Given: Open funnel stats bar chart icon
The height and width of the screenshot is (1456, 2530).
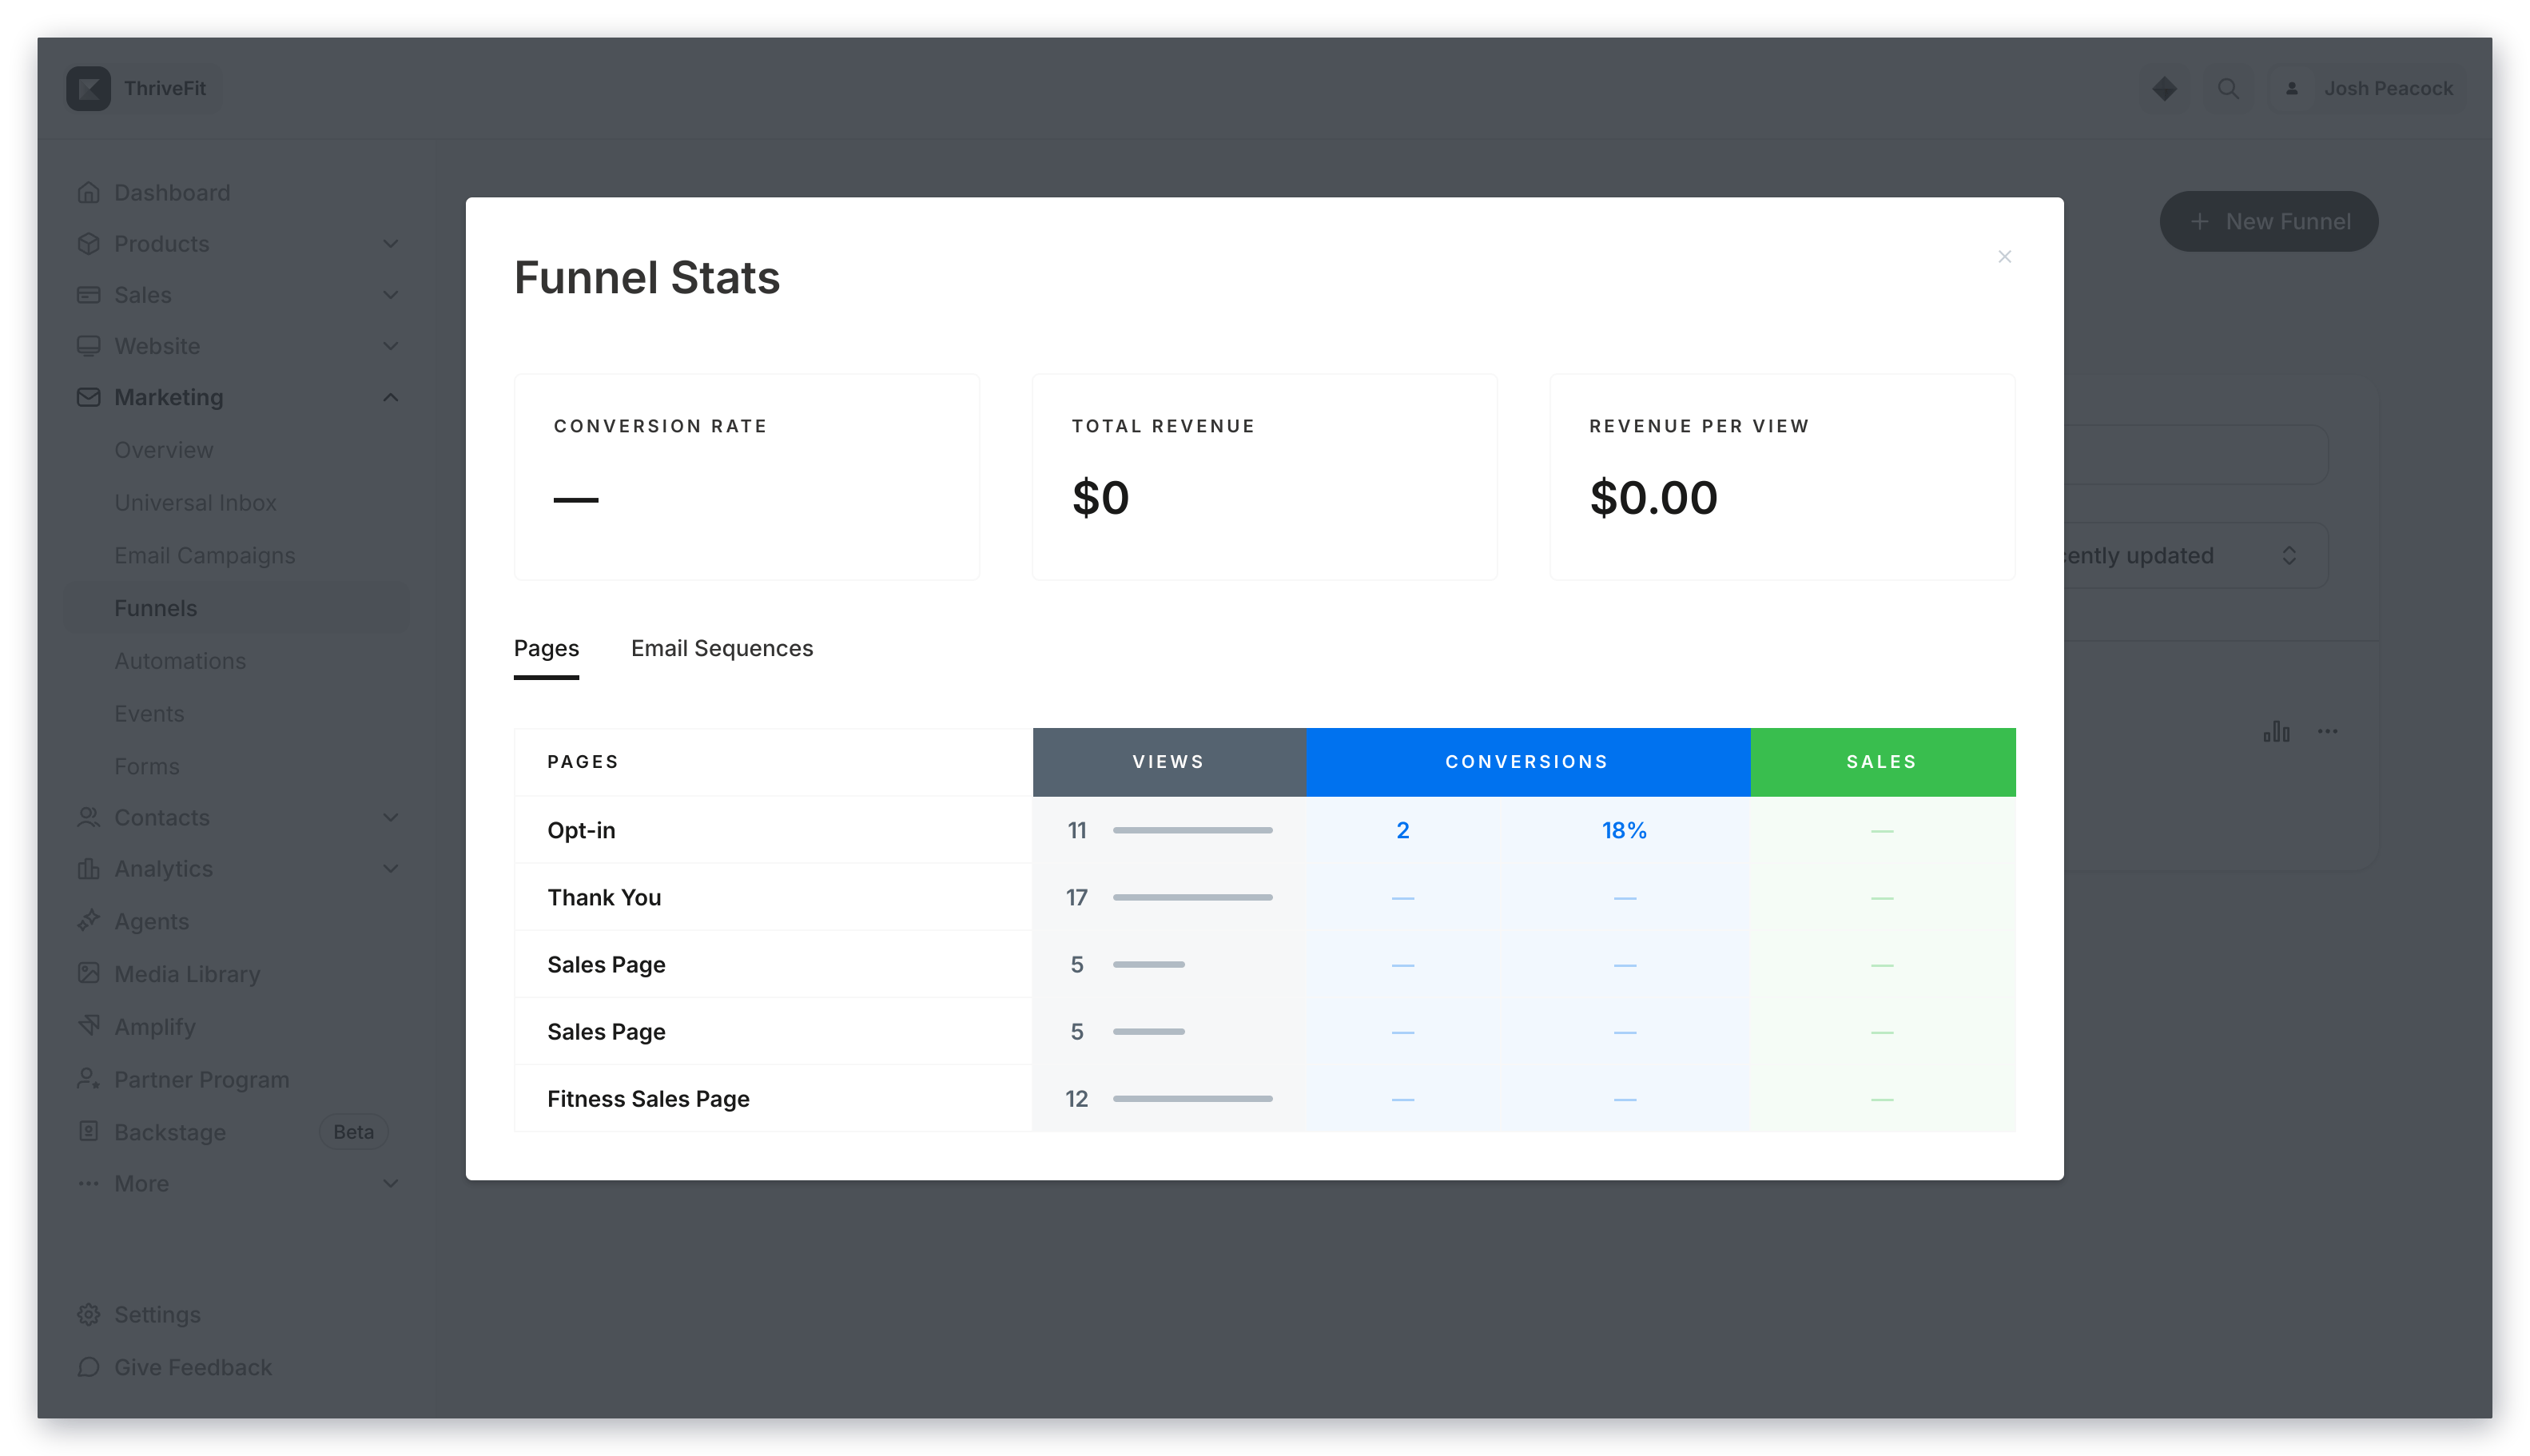Looking at the screenshot, I should pos(2276,731).
